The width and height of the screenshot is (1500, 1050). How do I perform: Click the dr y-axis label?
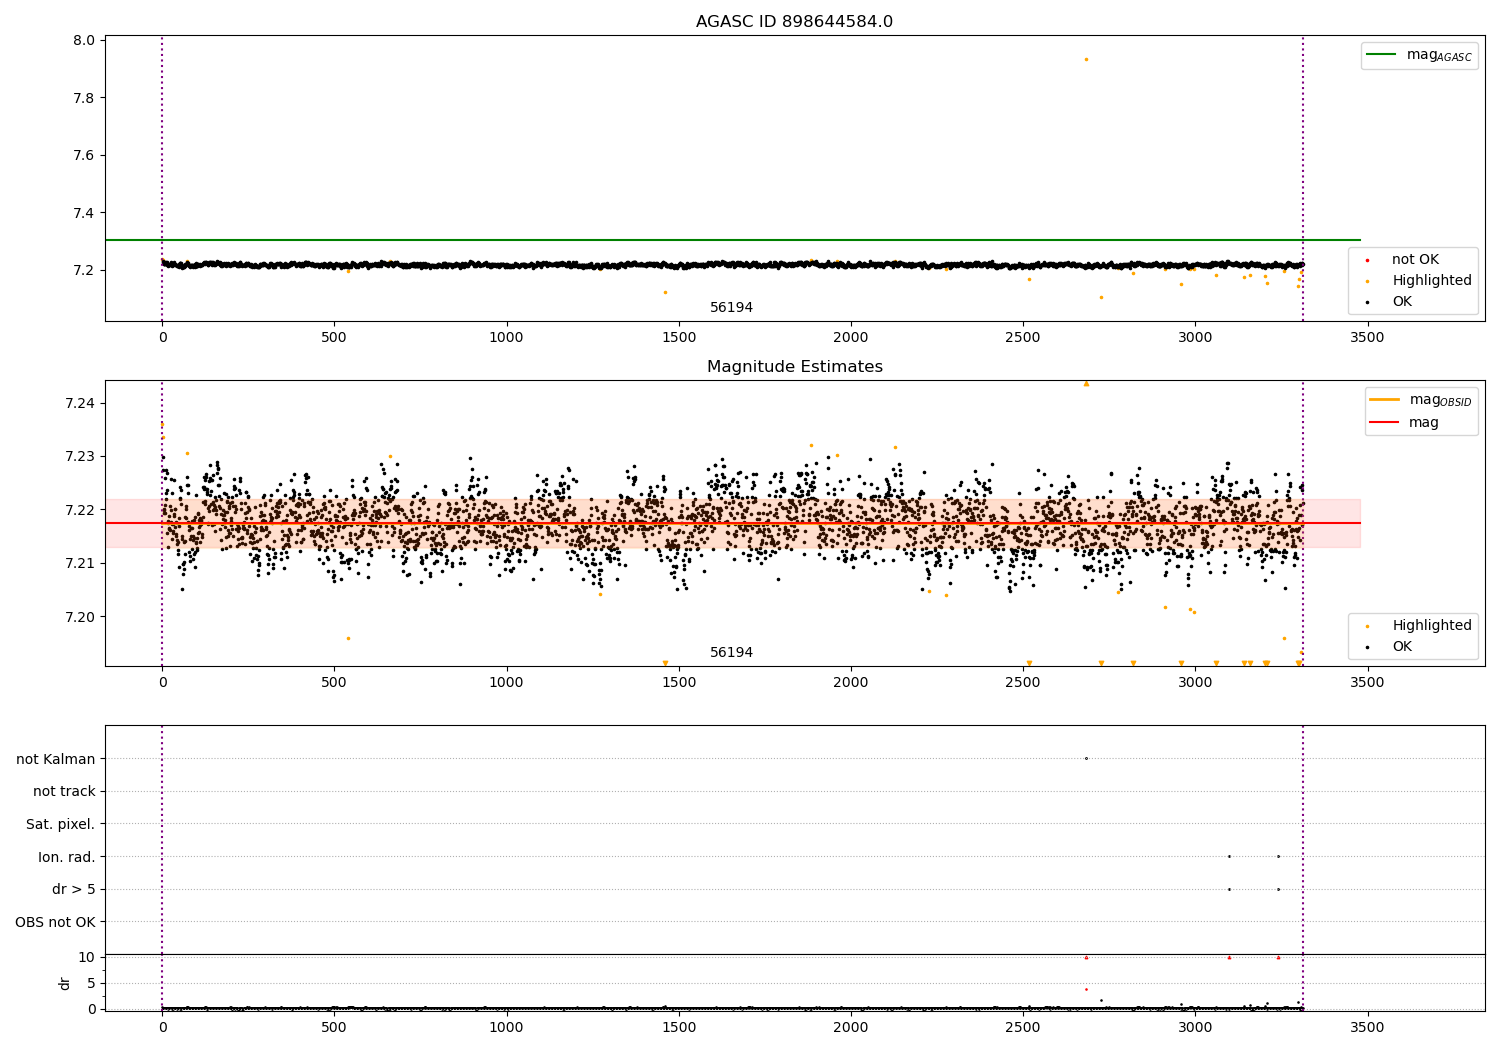point(65,983)
